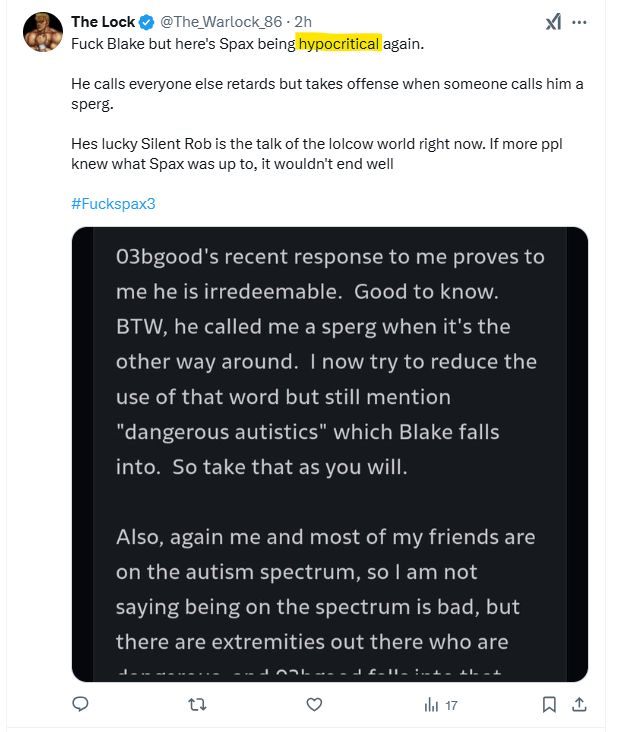Viewport: 623px width, 732px height.
Task: Open The Lock's profile avatar
Action: click(x=43, y=34)
